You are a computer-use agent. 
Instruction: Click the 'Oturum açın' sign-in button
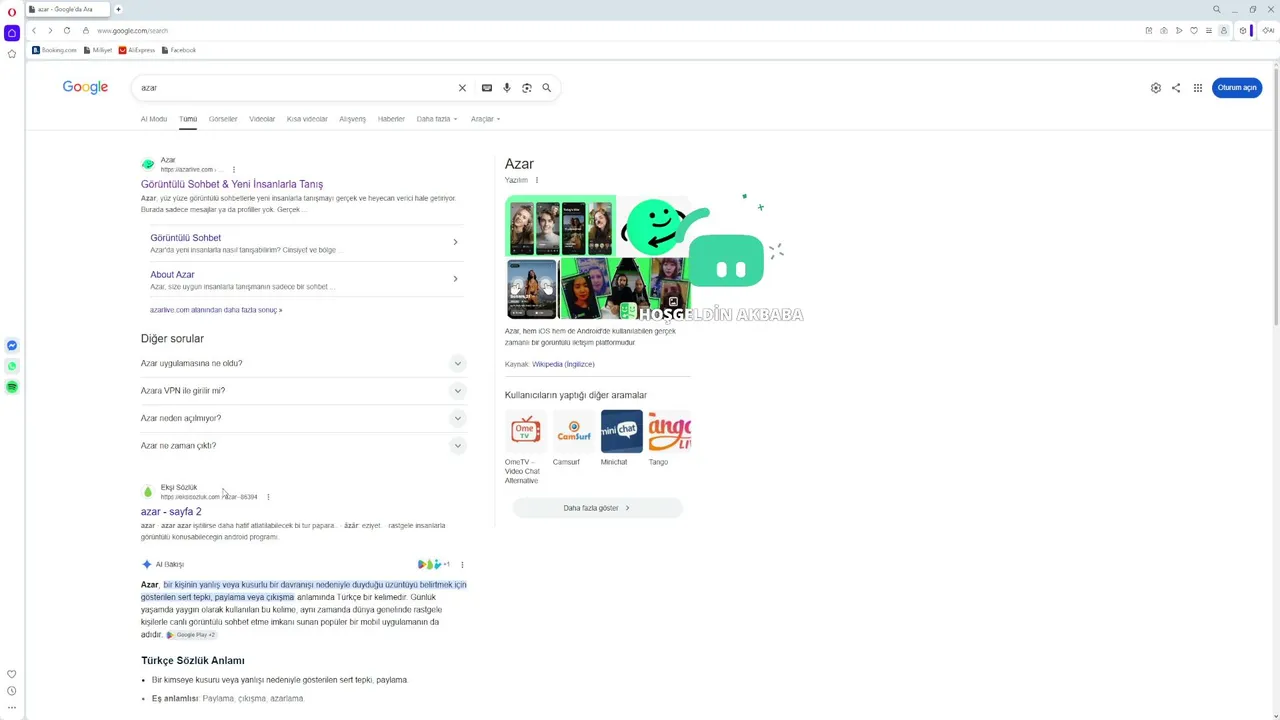[1237, 88]
